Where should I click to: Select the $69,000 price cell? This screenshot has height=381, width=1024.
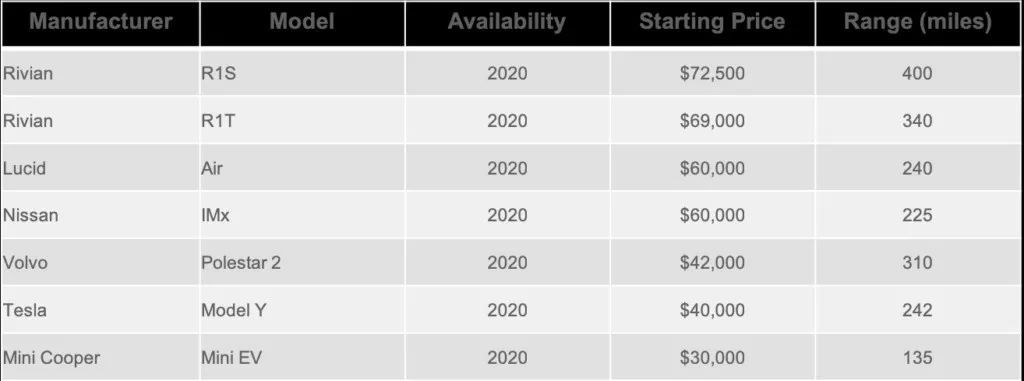(x=712, y=121)
